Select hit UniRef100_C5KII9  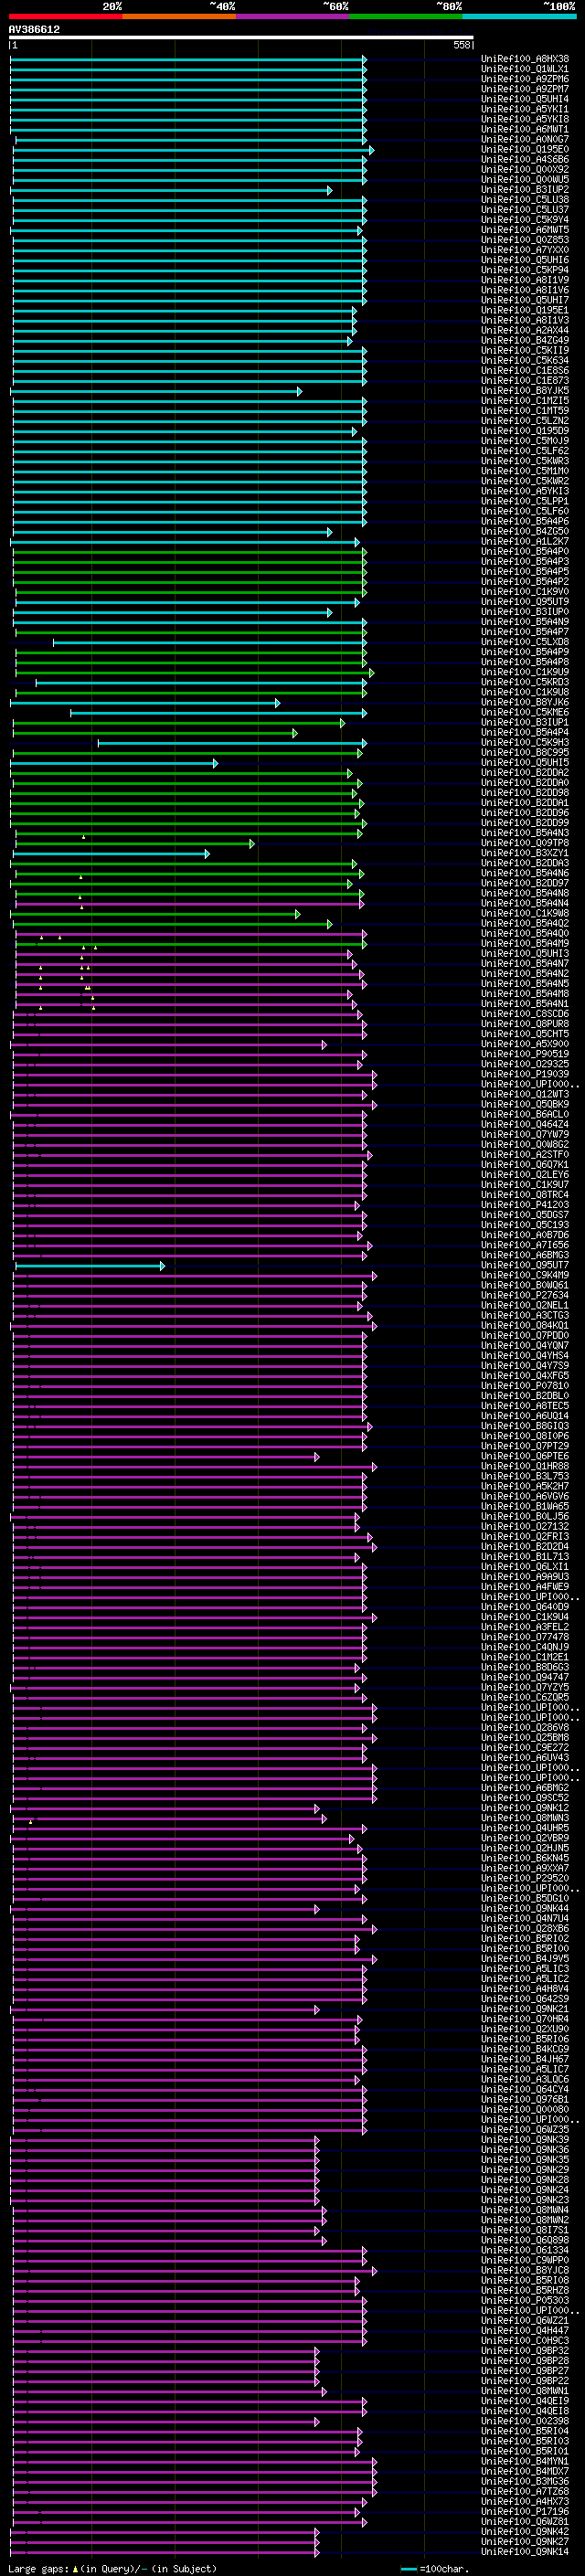[525, 350]
